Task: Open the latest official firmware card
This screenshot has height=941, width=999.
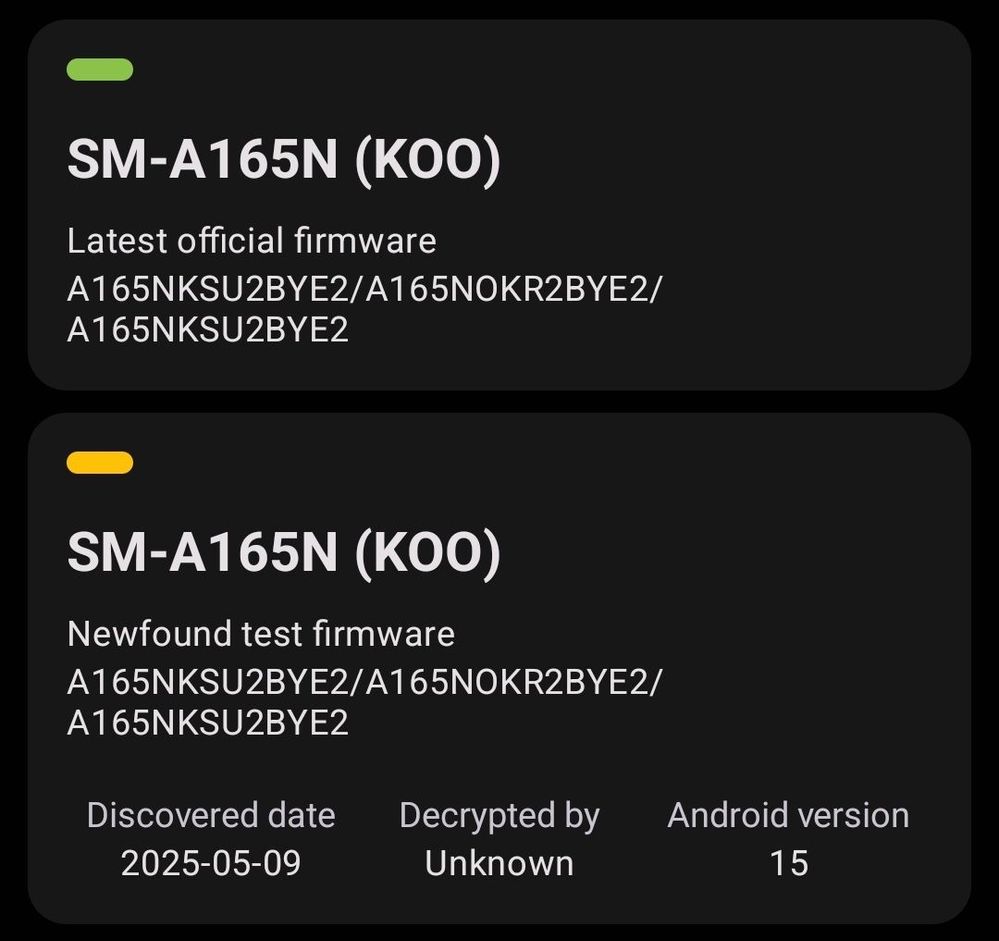Action: tap(500, 205)
